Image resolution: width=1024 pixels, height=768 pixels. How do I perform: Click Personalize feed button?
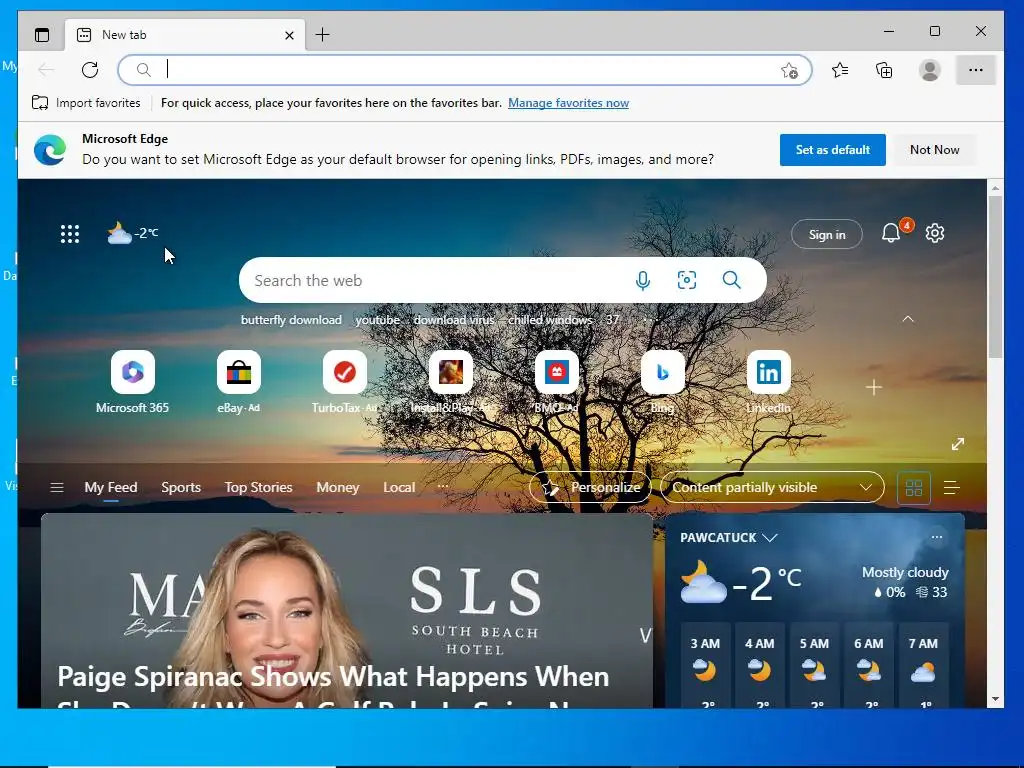tap(590, 487)
